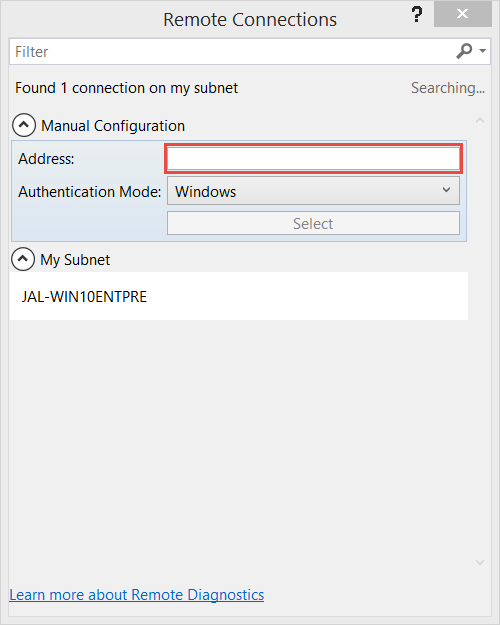Click the My Subnet heading text
Viewport: 500px width, 625px height.
(x=75, y=260)
